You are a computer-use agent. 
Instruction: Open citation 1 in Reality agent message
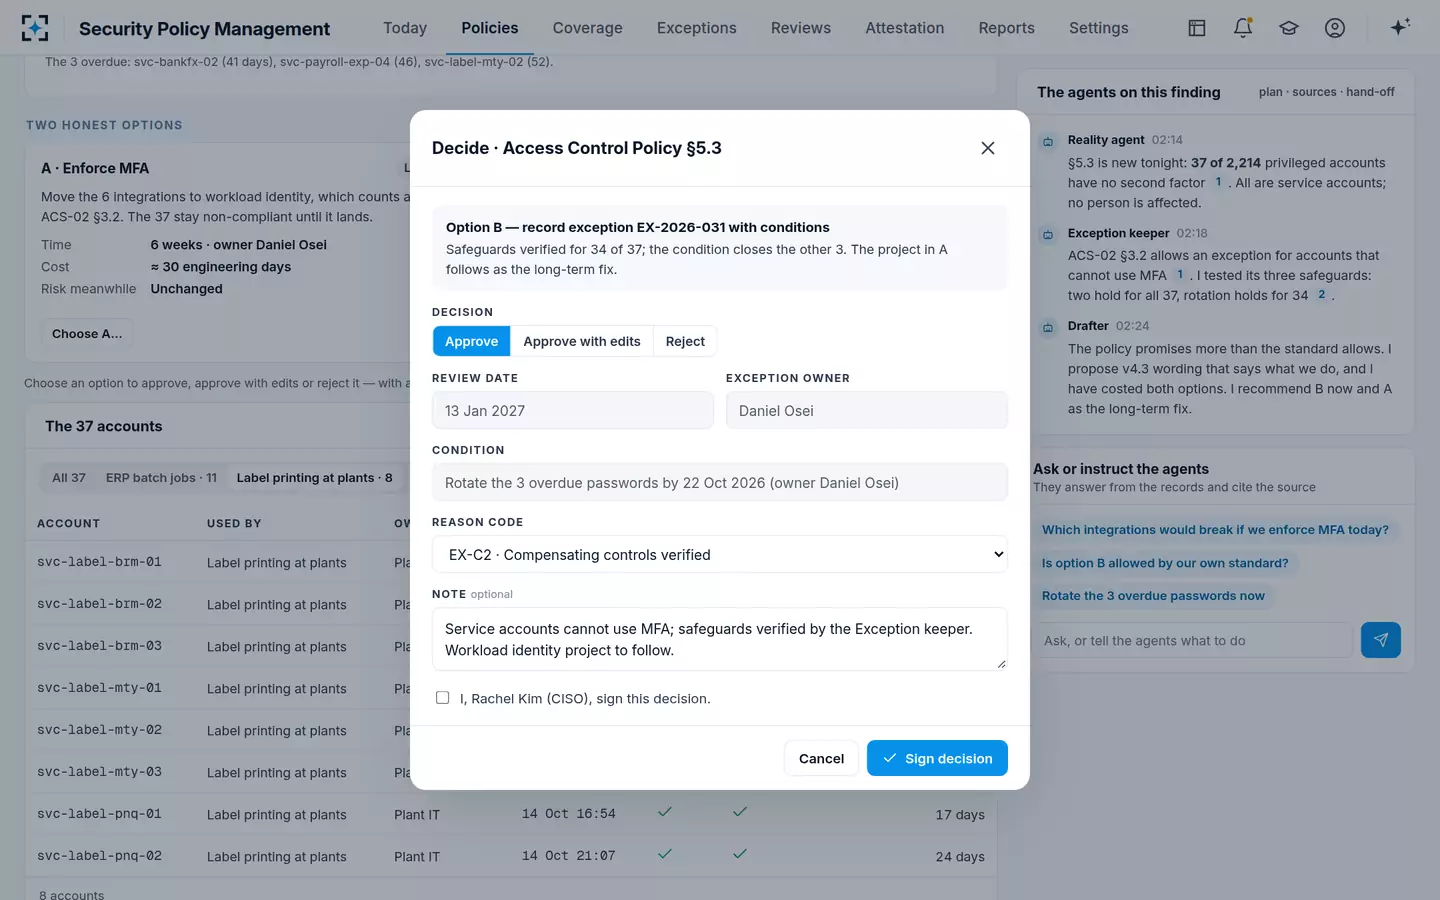tap(1218, 182)
